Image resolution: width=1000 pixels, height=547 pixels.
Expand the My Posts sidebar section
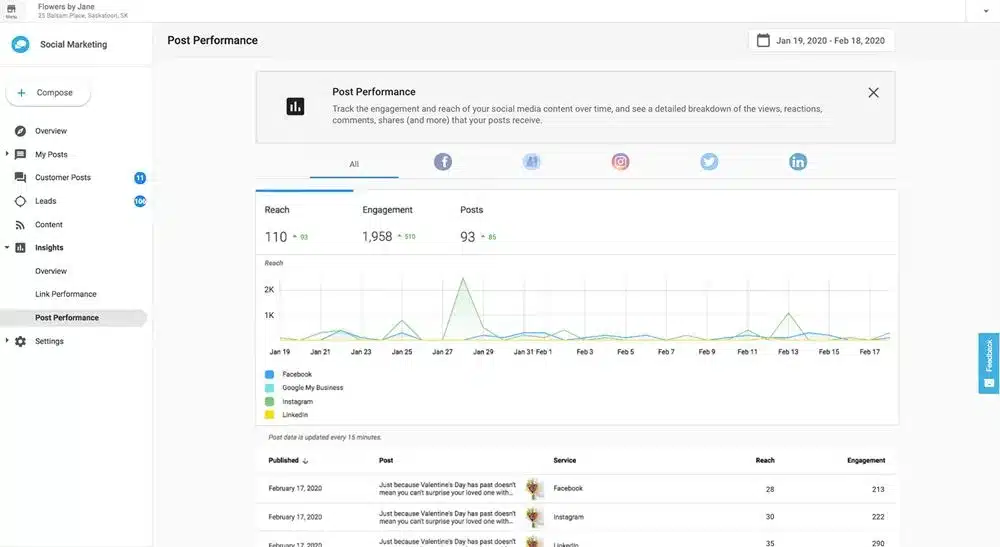[x=8, y=154]
